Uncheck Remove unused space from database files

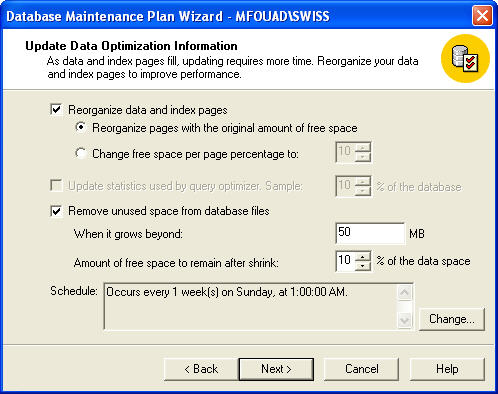[x=56, y=211]
